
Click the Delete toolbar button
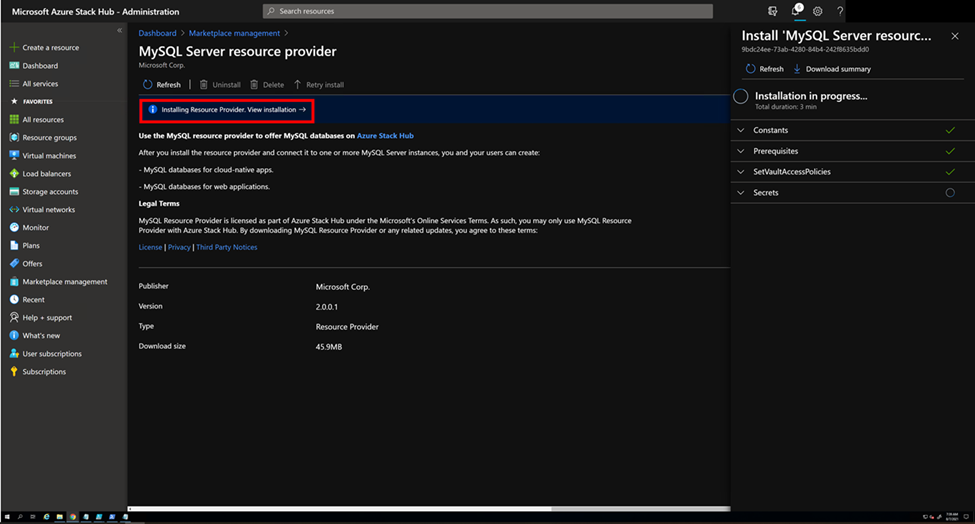tap(267, 85)
